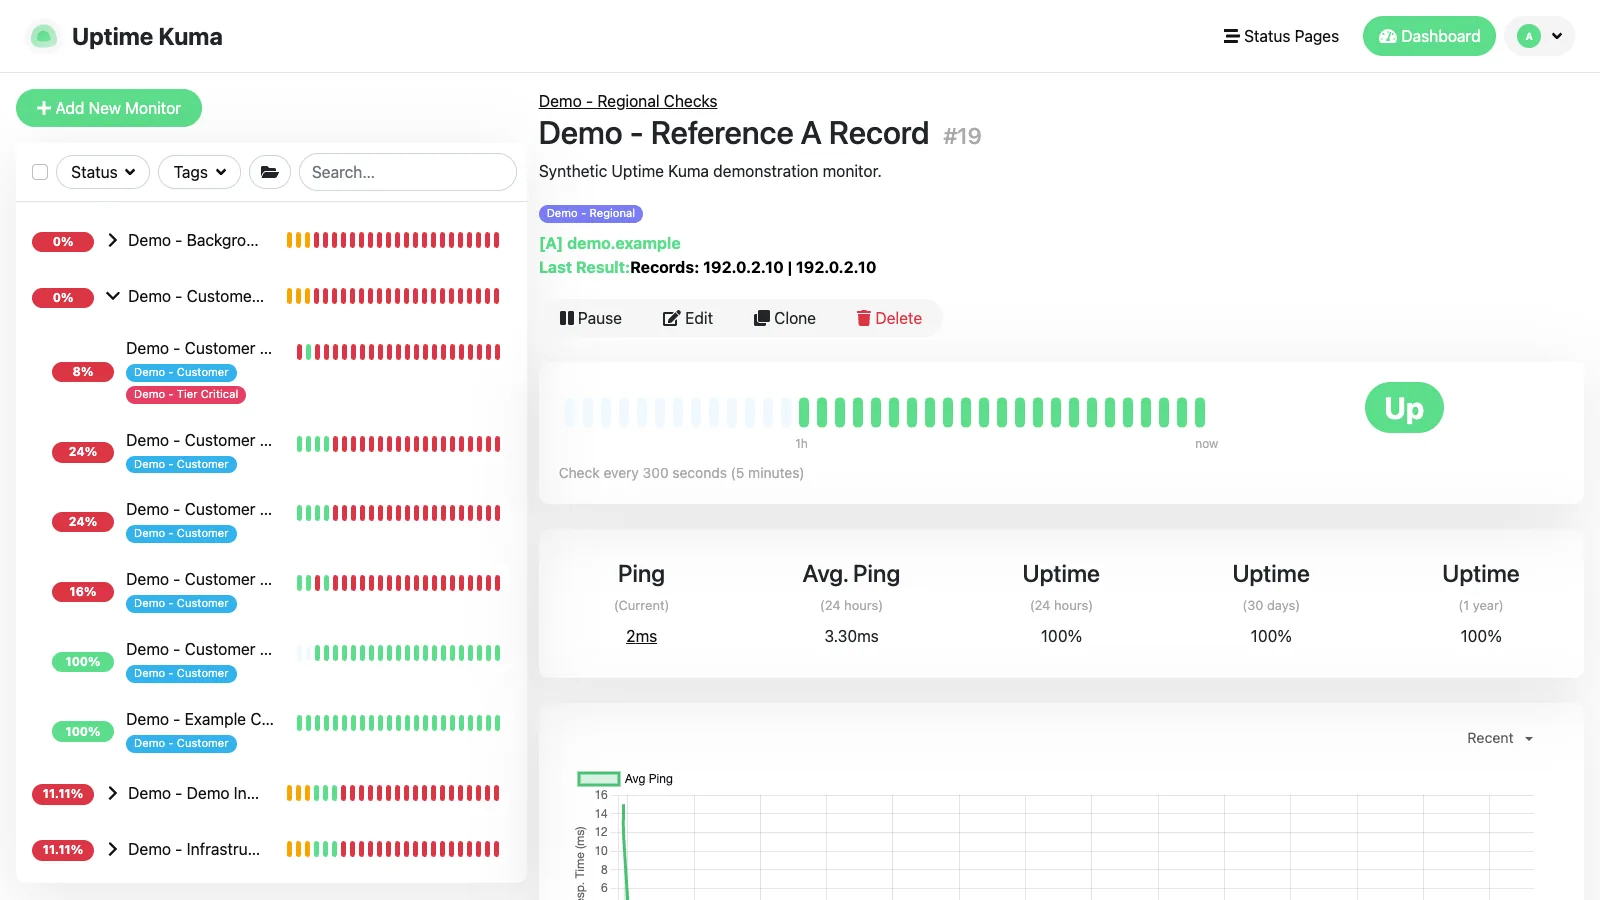Click the Demo - Regional tag badge
This screenshot has height=900, width=1600.
591,213
